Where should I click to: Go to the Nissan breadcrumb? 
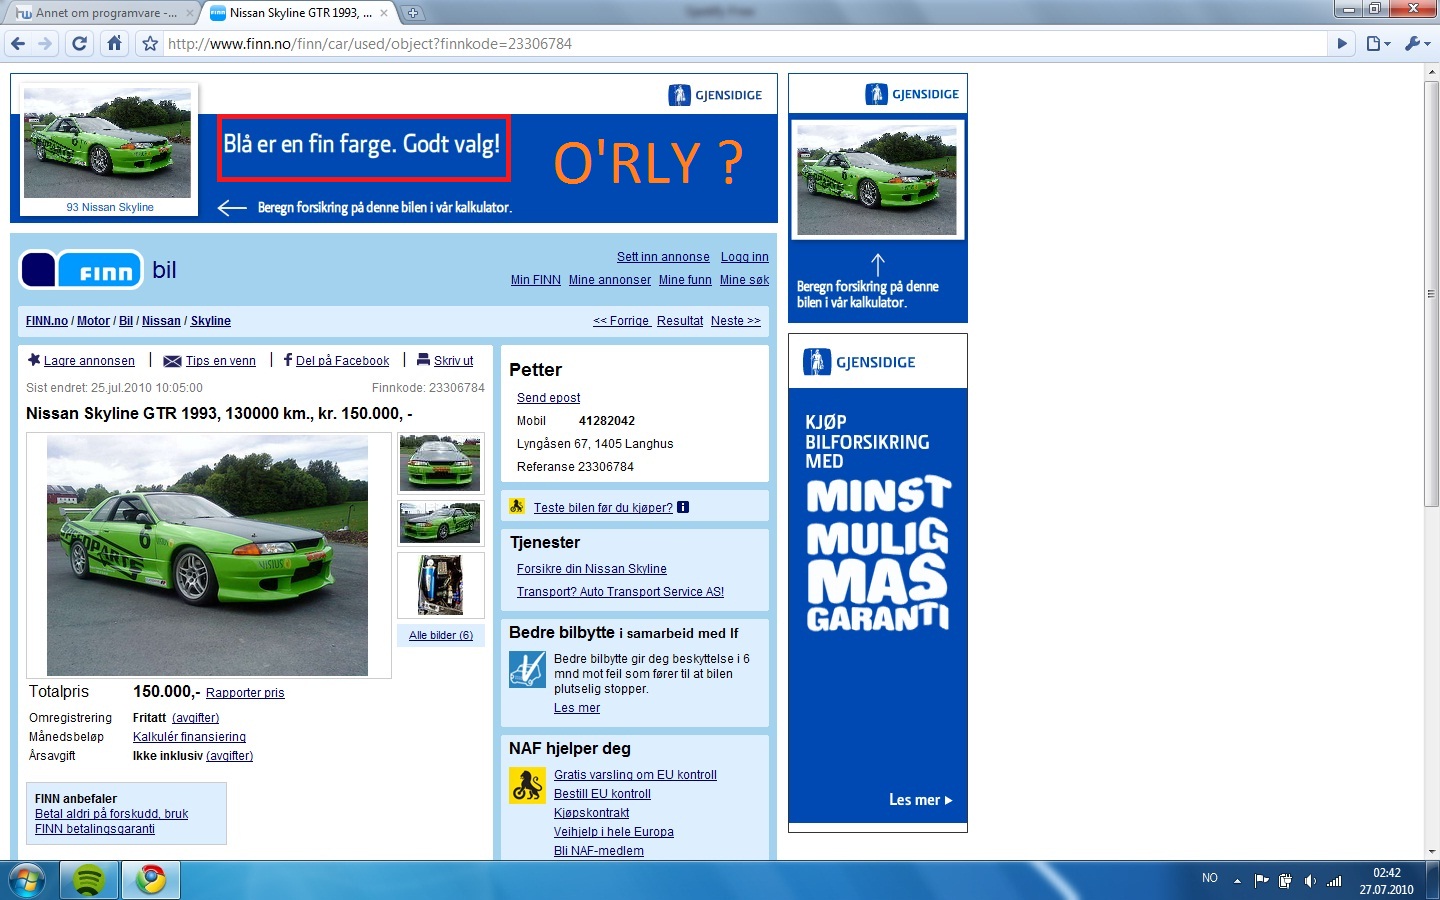click(161, 321)
